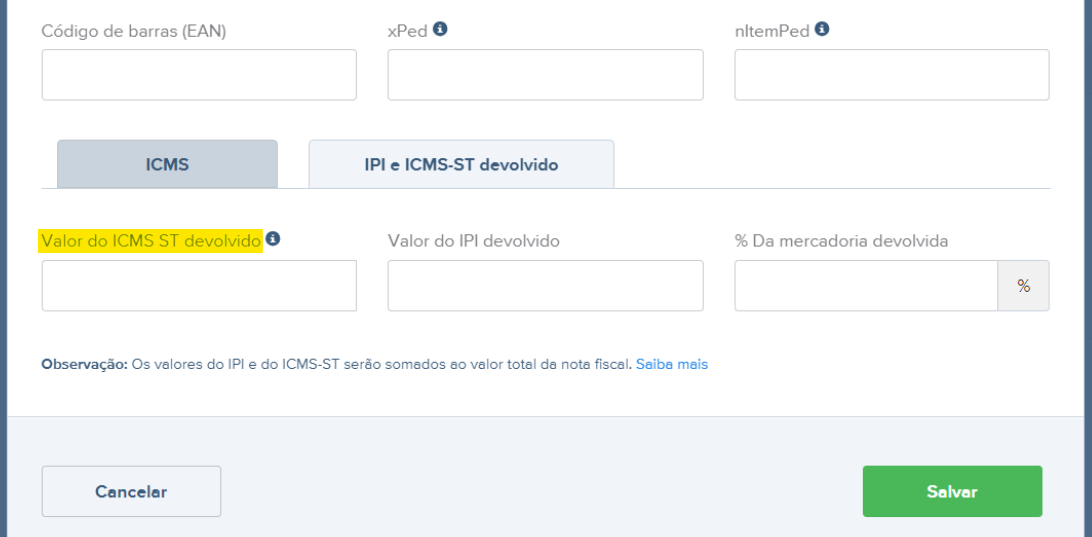
Task: Click the % Da mercadoria devolvida label
Action: [x=841, y=241]
